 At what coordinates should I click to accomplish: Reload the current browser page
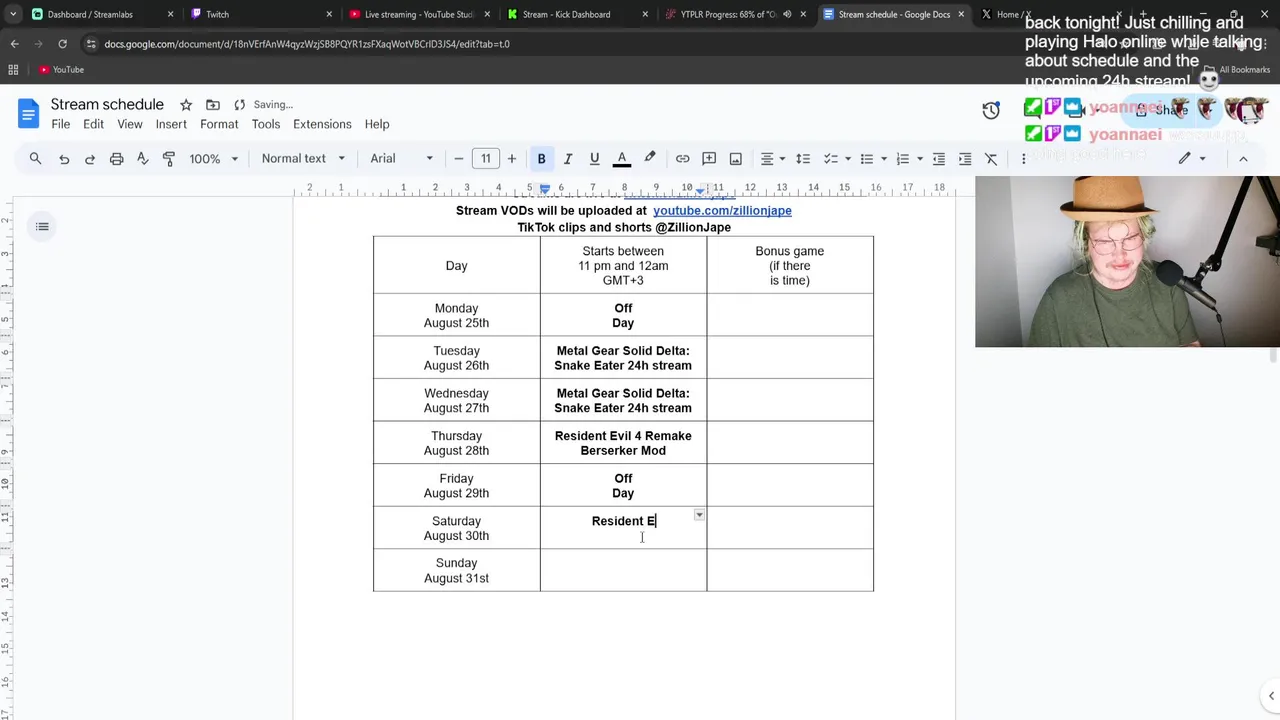pos(62,44)
